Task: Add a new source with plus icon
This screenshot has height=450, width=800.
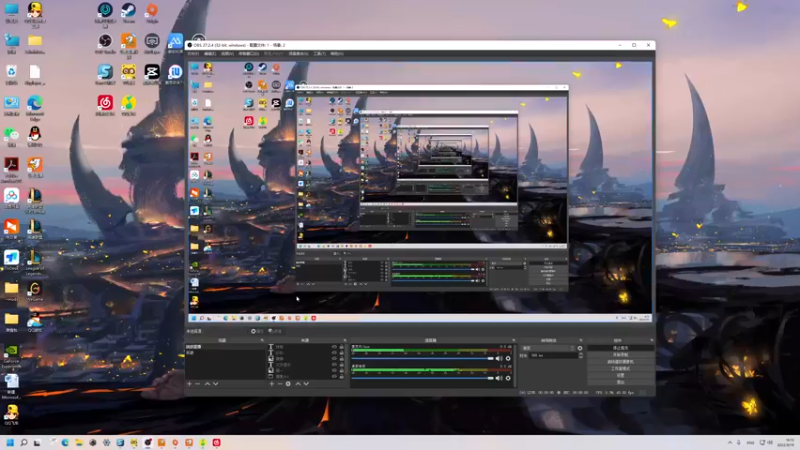Action: [271, 384]
